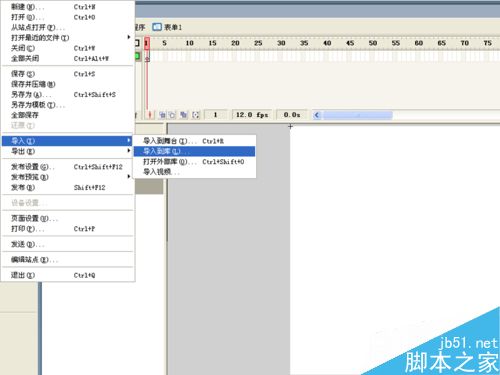500x375 pixels.
Task: Click 发布 (Publish) with shortcut Shift+F12
Action: click(68, 187)
